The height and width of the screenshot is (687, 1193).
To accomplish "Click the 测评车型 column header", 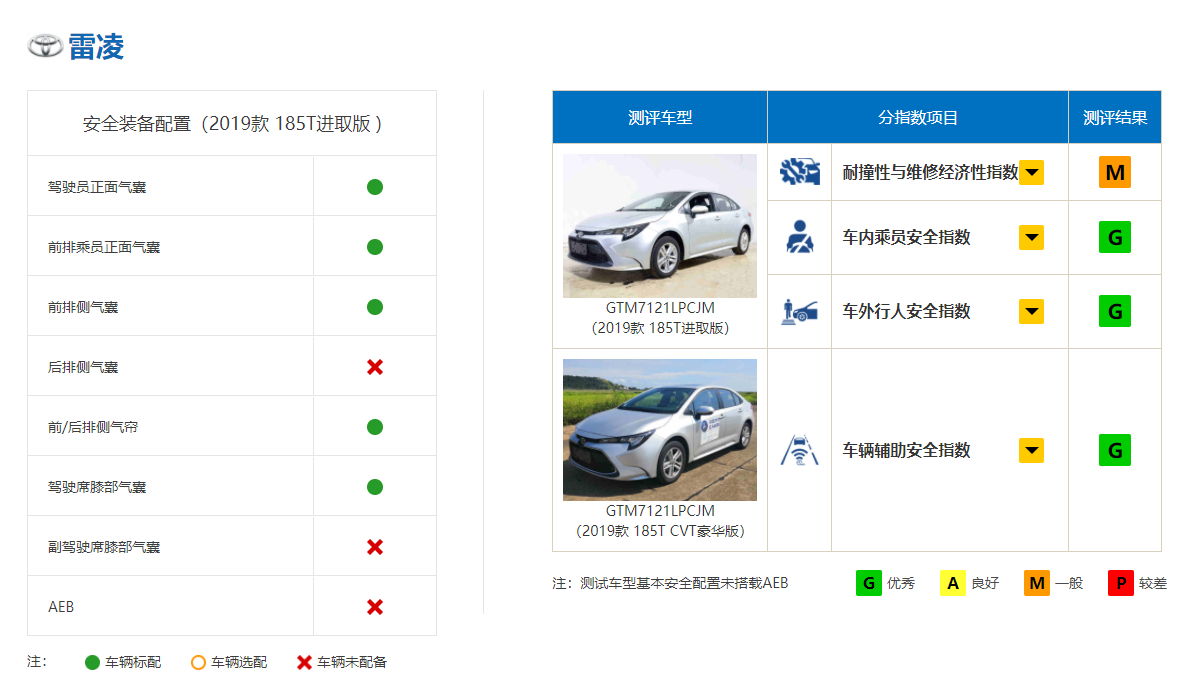I will (x=660, y=117).
